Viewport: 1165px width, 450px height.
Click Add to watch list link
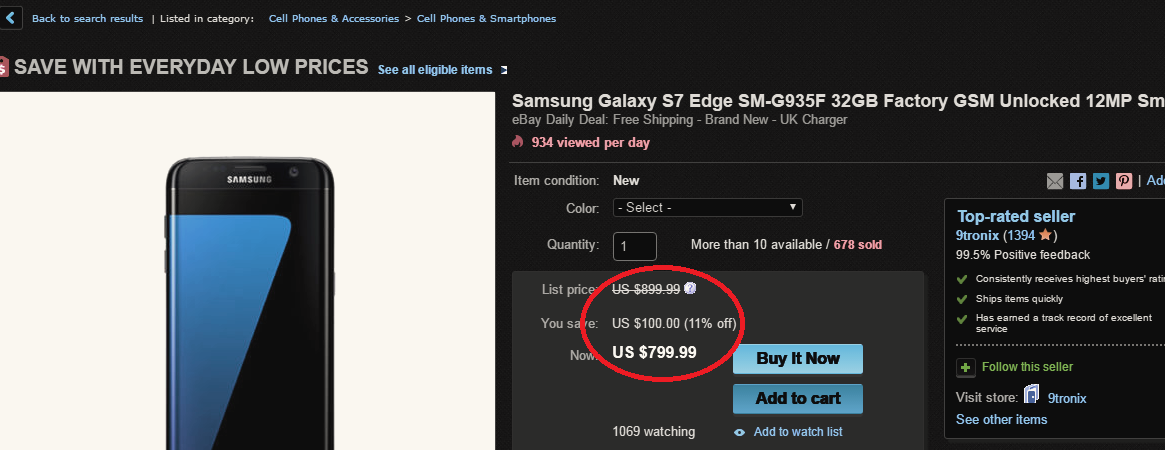(x=798, y=432)
